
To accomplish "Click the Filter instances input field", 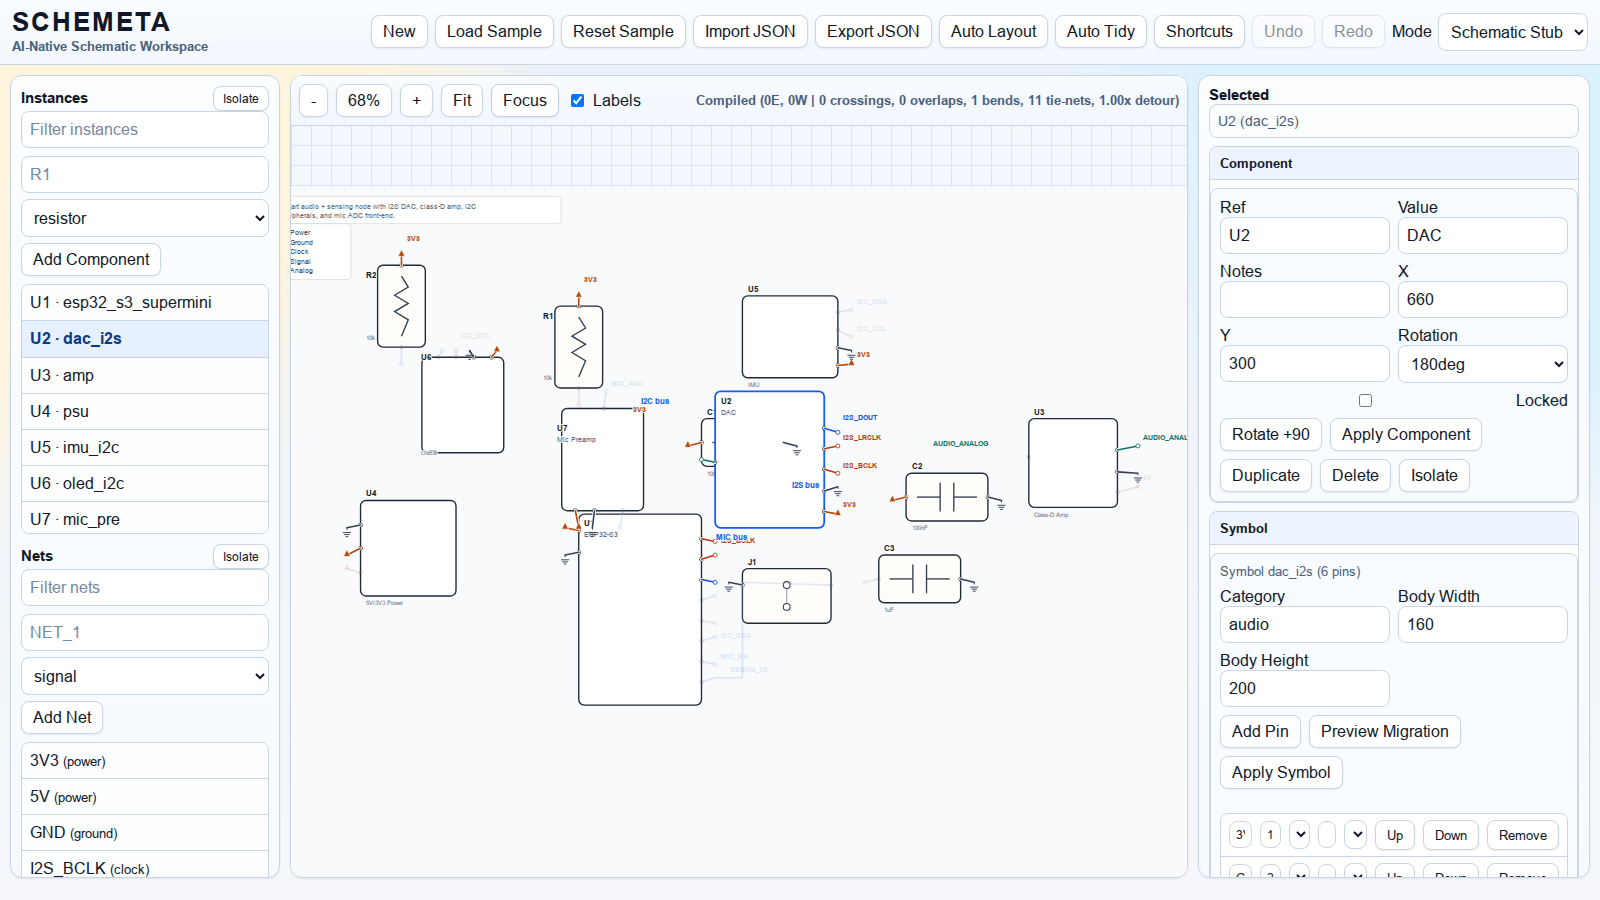I will (x=145, y=130).
